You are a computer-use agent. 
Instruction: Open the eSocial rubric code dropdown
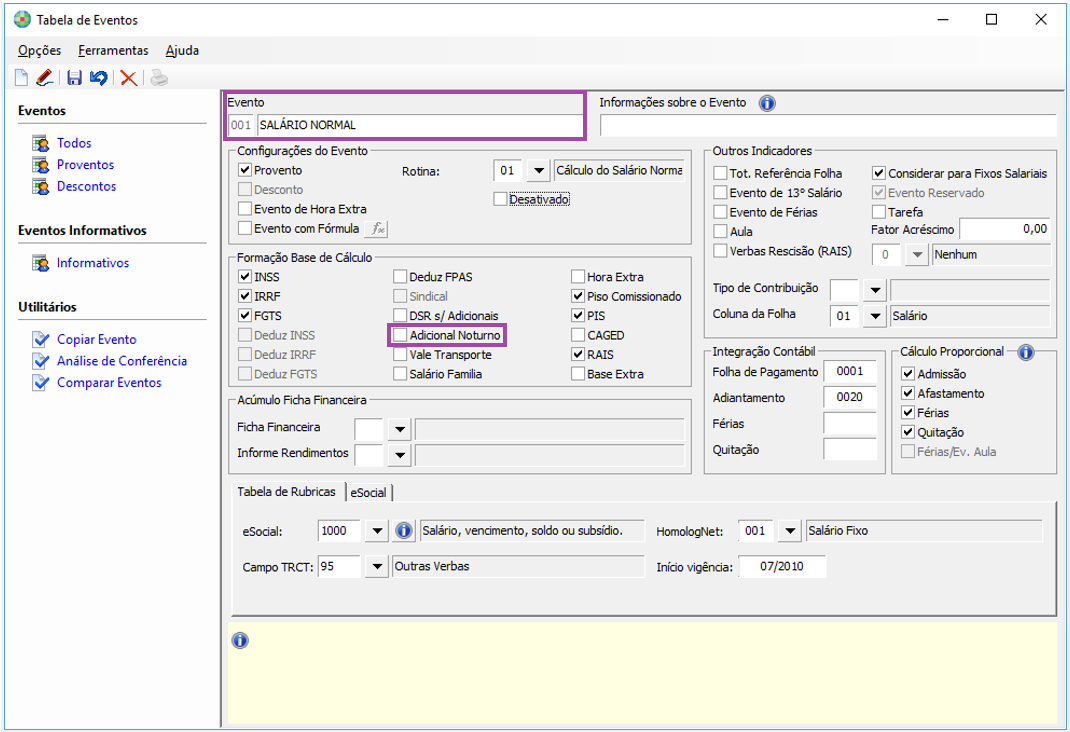pyautogui.click(x=377, y=531)
